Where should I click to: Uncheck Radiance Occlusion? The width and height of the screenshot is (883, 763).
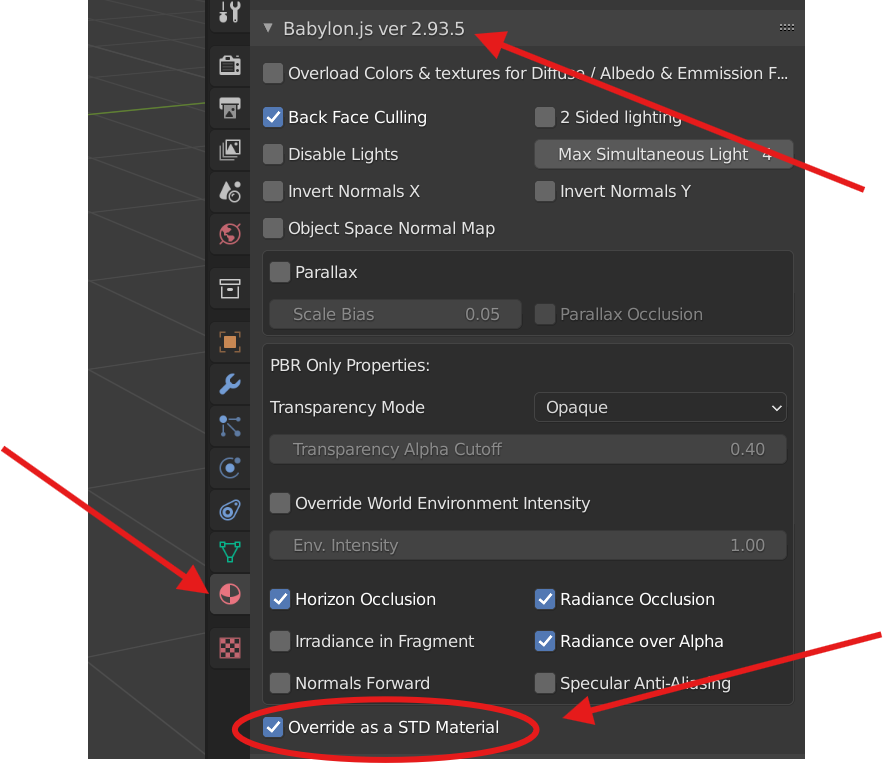[x=545, y=599]
